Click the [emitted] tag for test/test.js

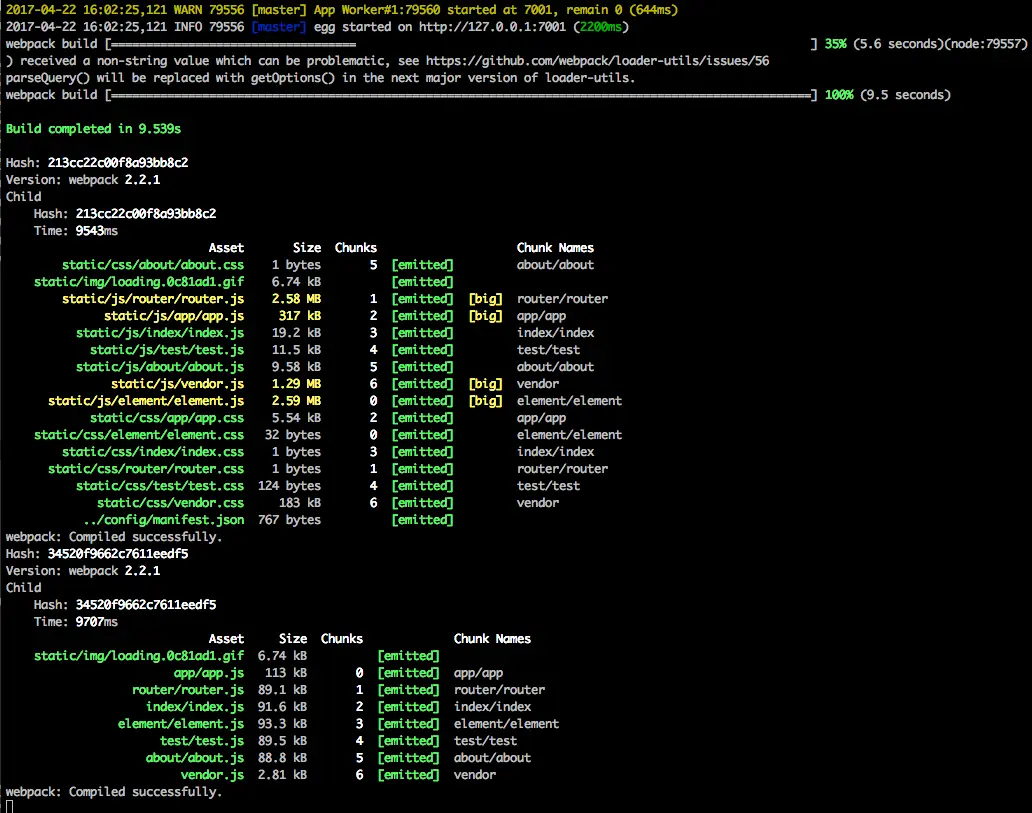tap(408, 740)
